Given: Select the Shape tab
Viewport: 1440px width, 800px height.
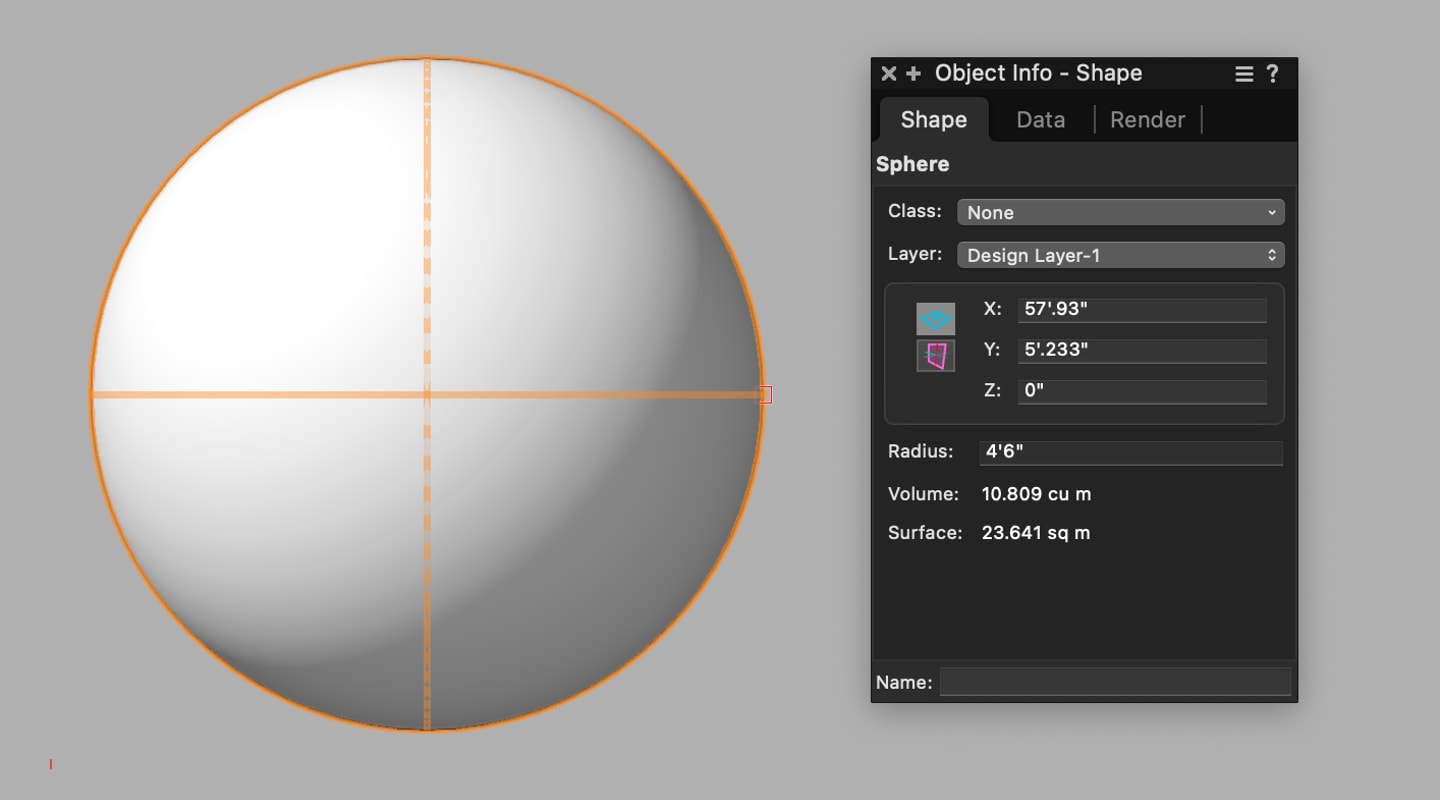Looking at the screenshot, I should (934, 120).
